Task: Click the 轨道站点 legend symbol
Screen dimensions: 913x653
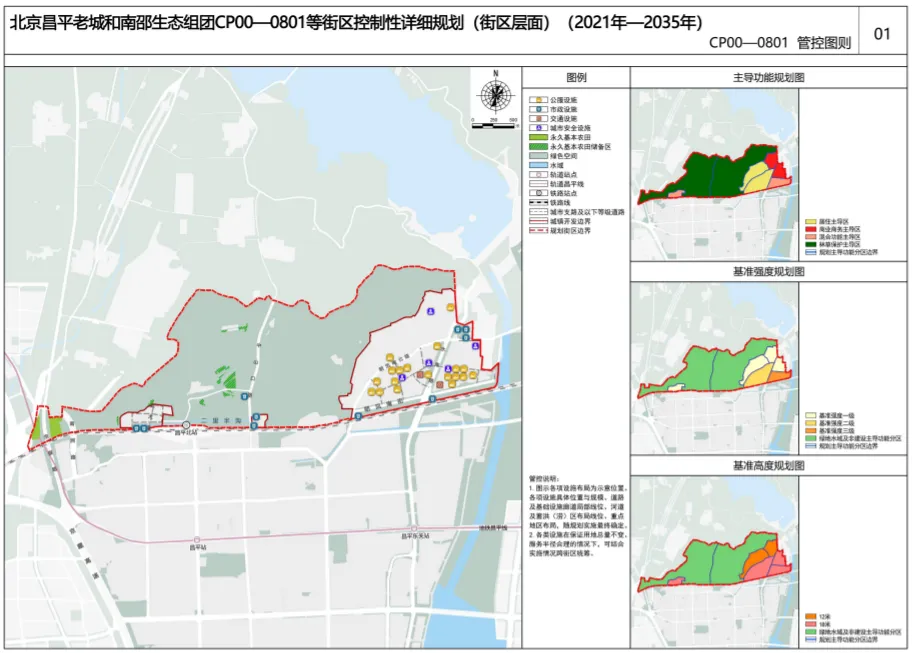Action: point(538,175)
